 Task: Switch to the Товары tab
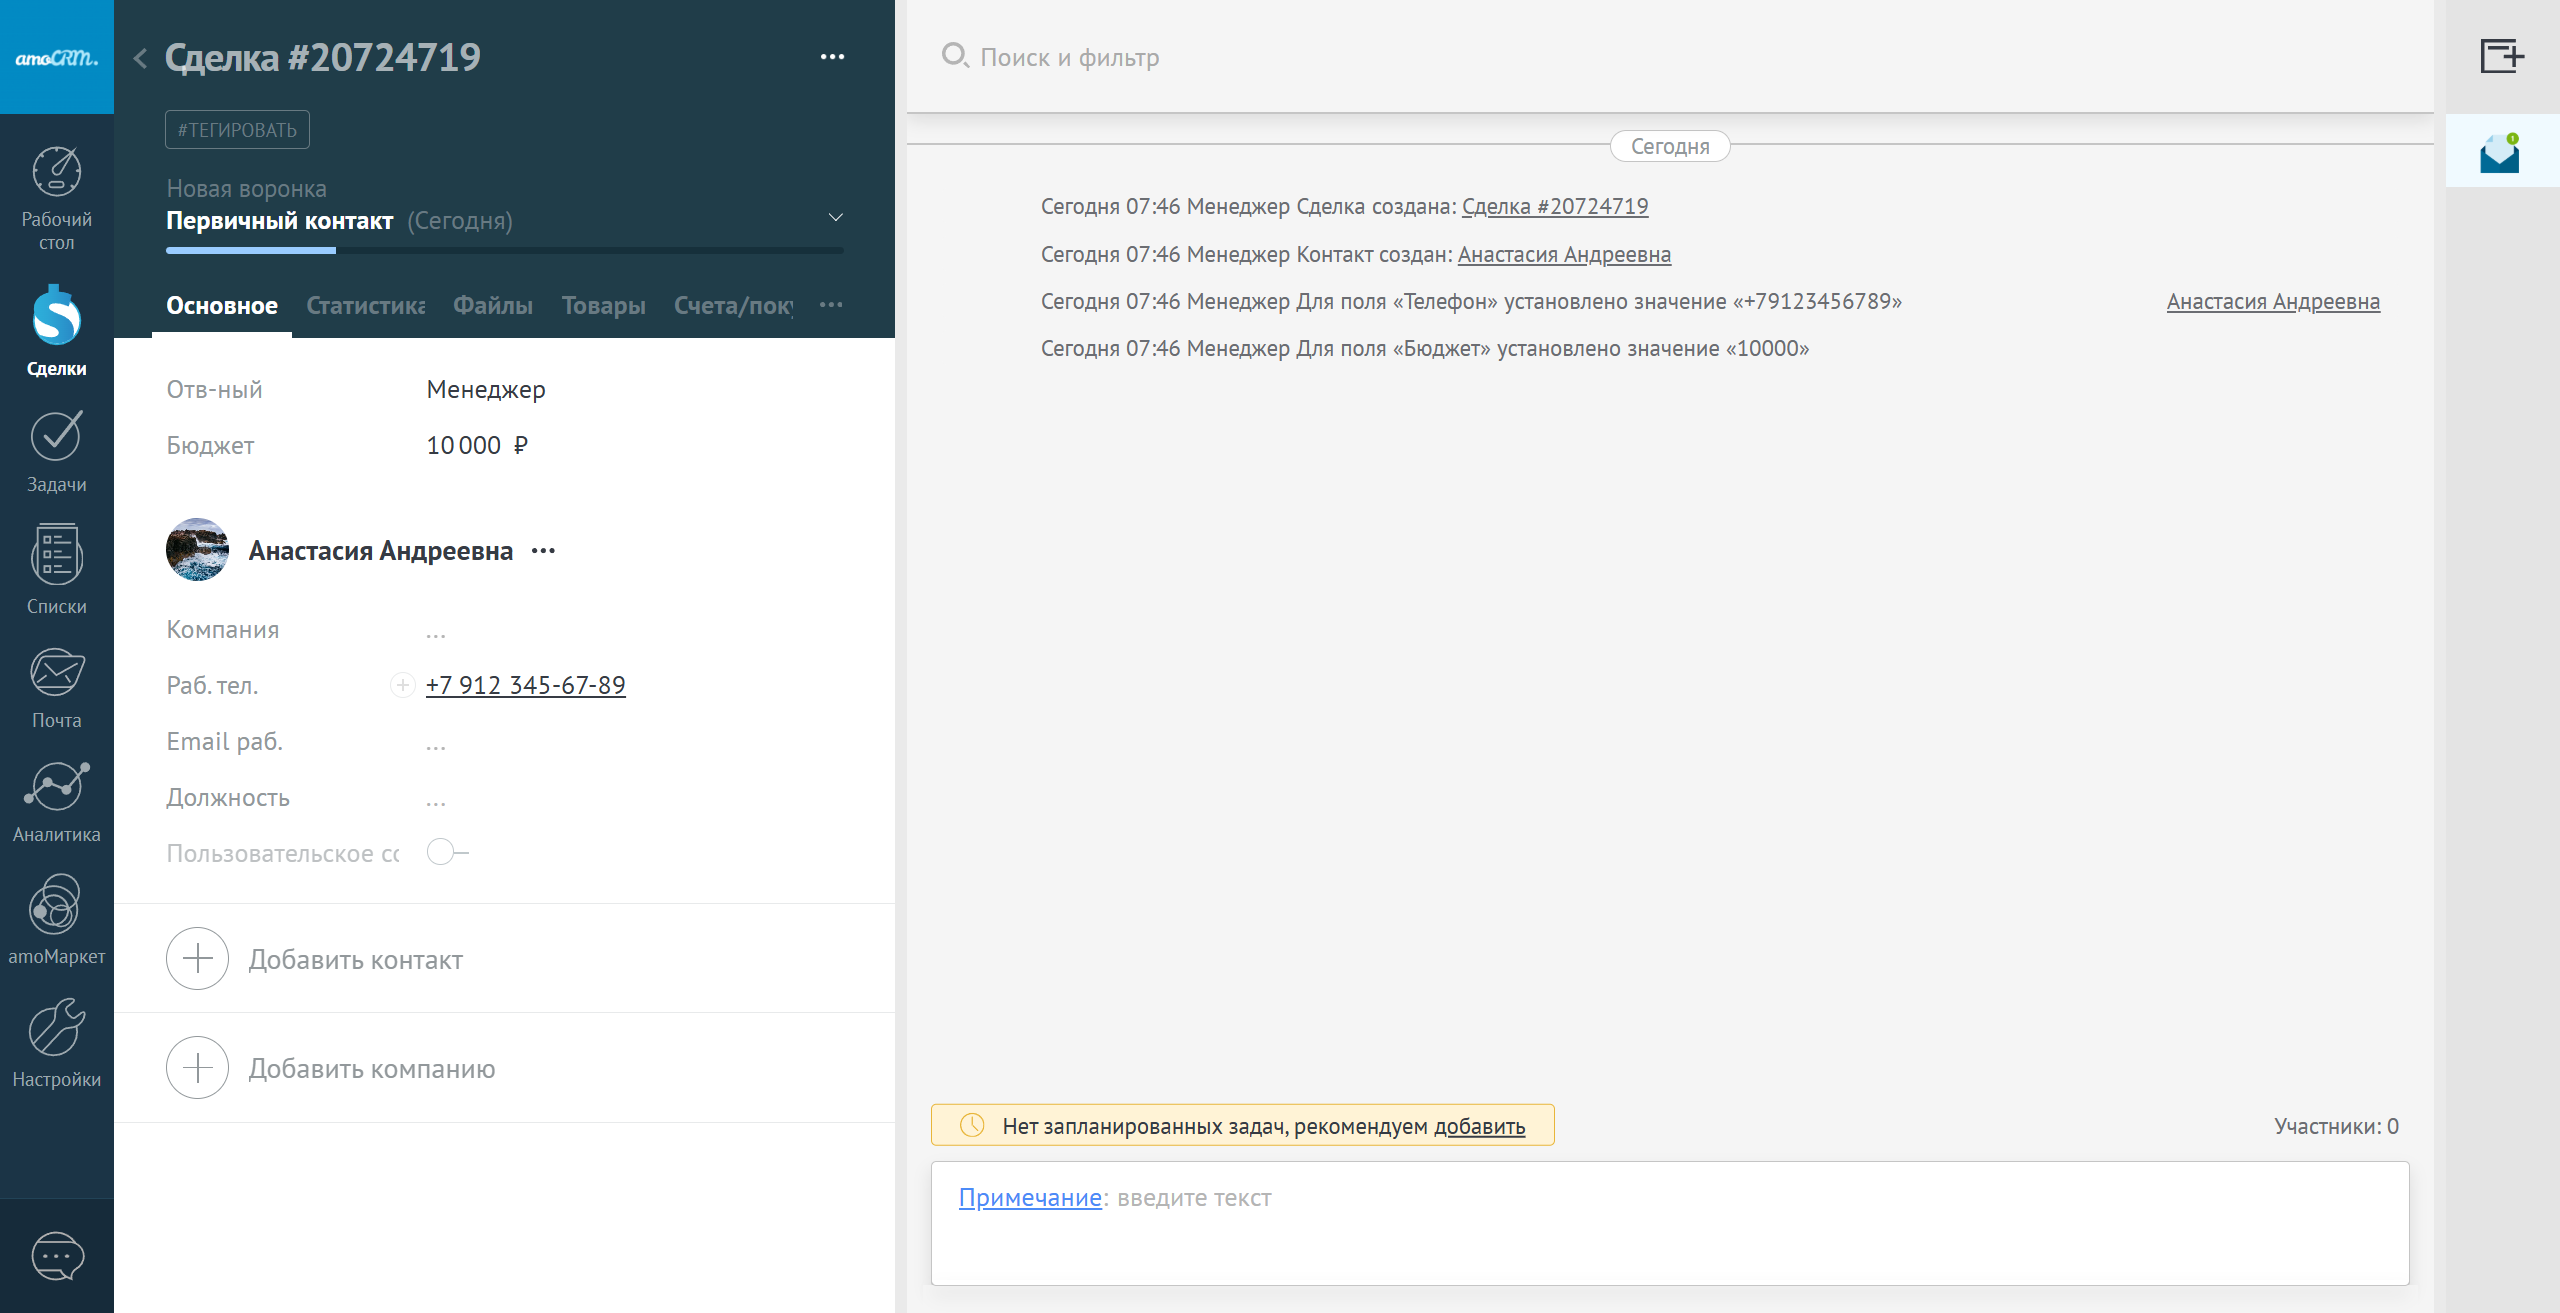point(603,305)
